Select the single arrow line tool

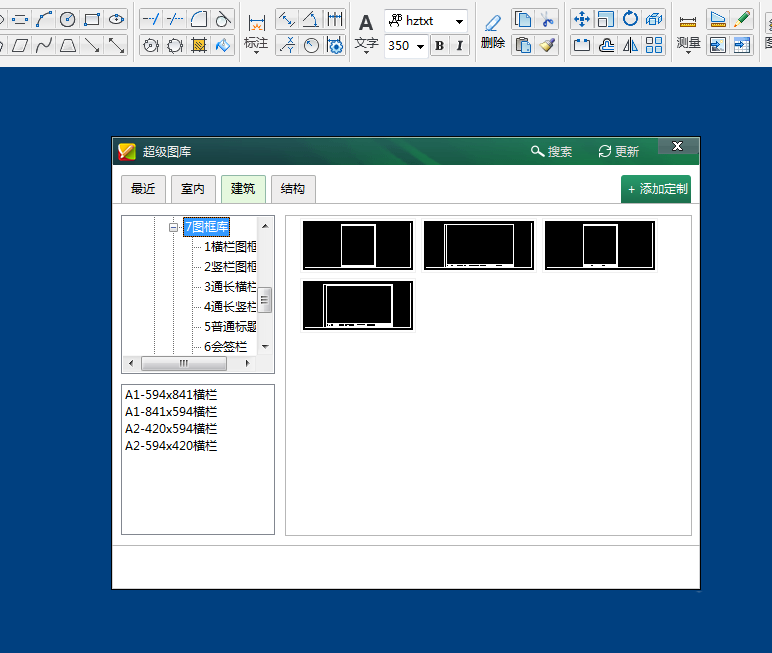point(92,46)
